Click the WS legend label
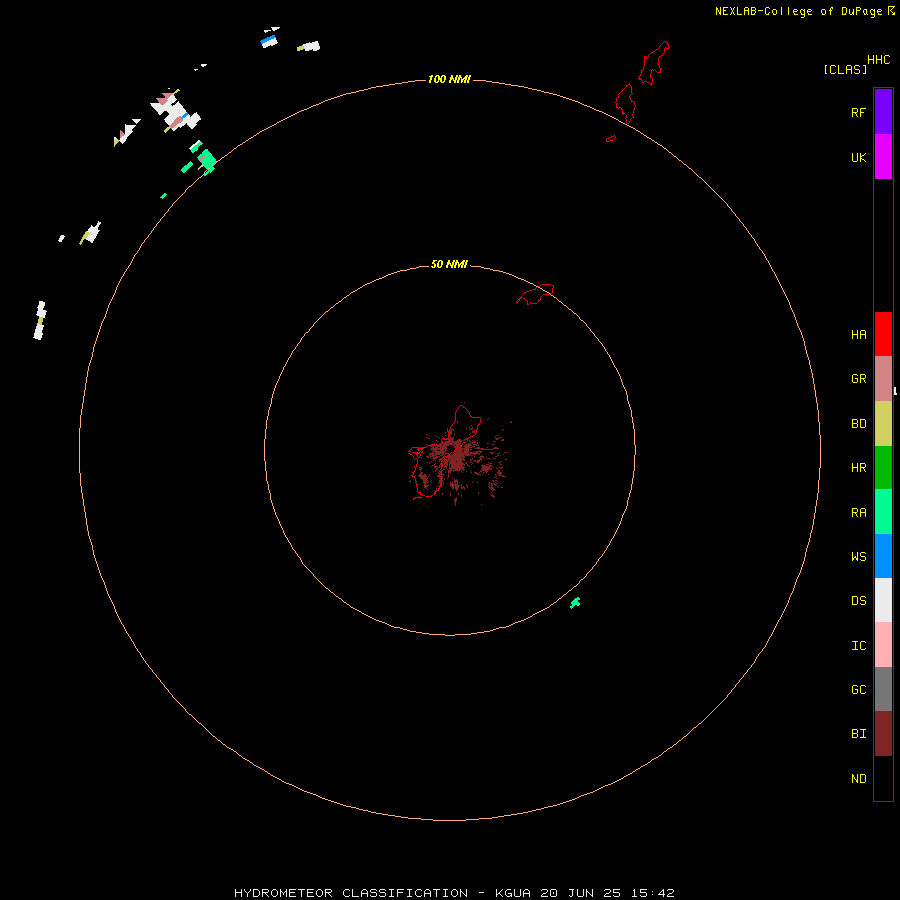 [859, 556]
